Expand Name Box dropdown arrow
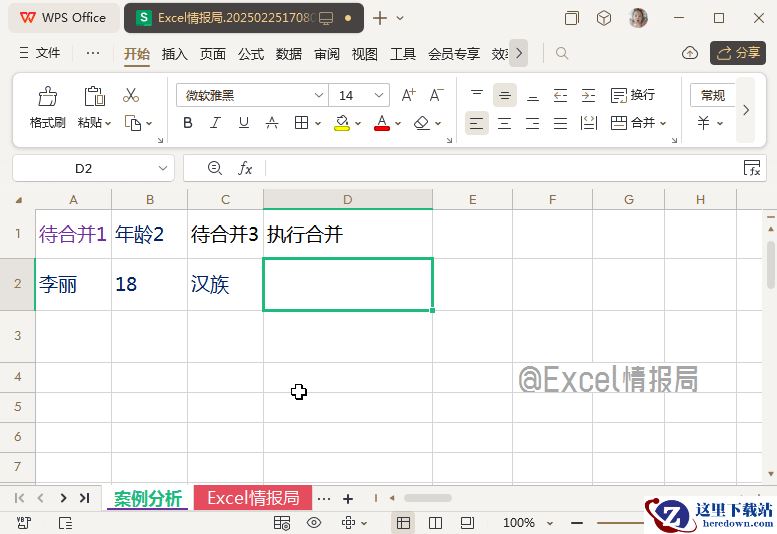Image resolution: width=777 pixels, height=534 pixels. (163, 168)
